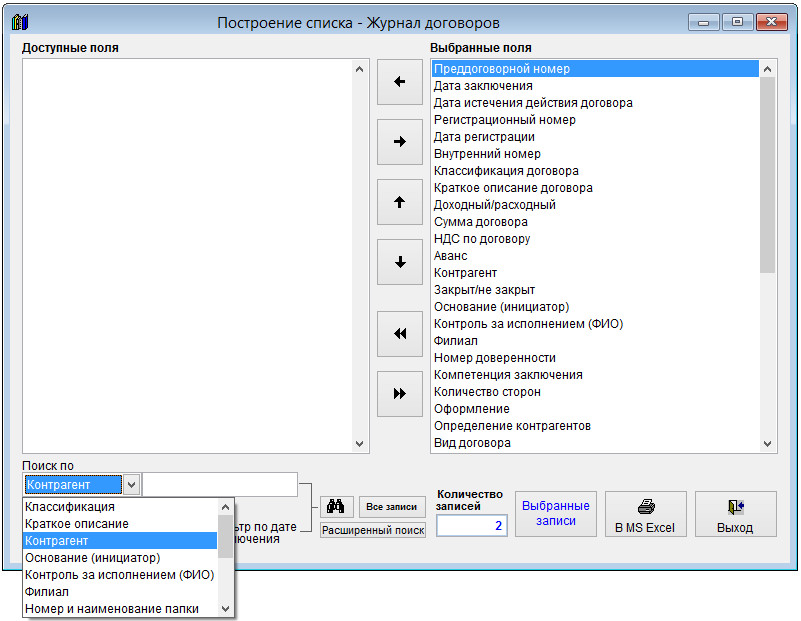Choose Классификация in the dropdown list

[x=121, y=507]
